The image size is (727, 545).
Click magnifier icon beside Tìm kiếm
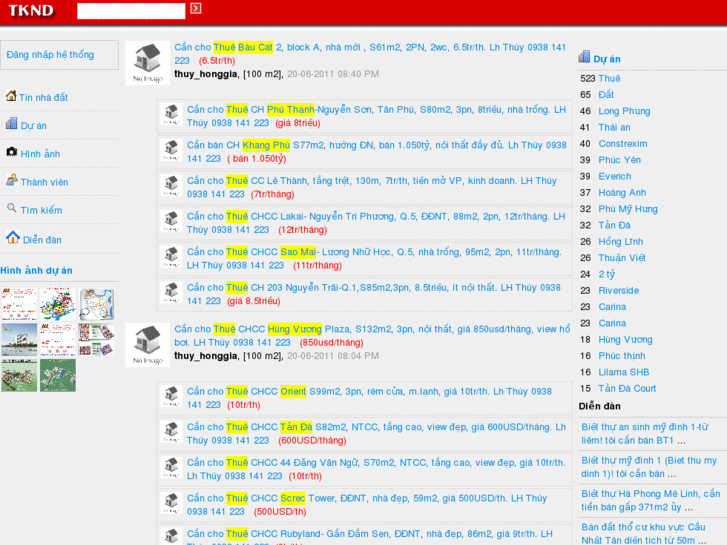coord(12,208)
